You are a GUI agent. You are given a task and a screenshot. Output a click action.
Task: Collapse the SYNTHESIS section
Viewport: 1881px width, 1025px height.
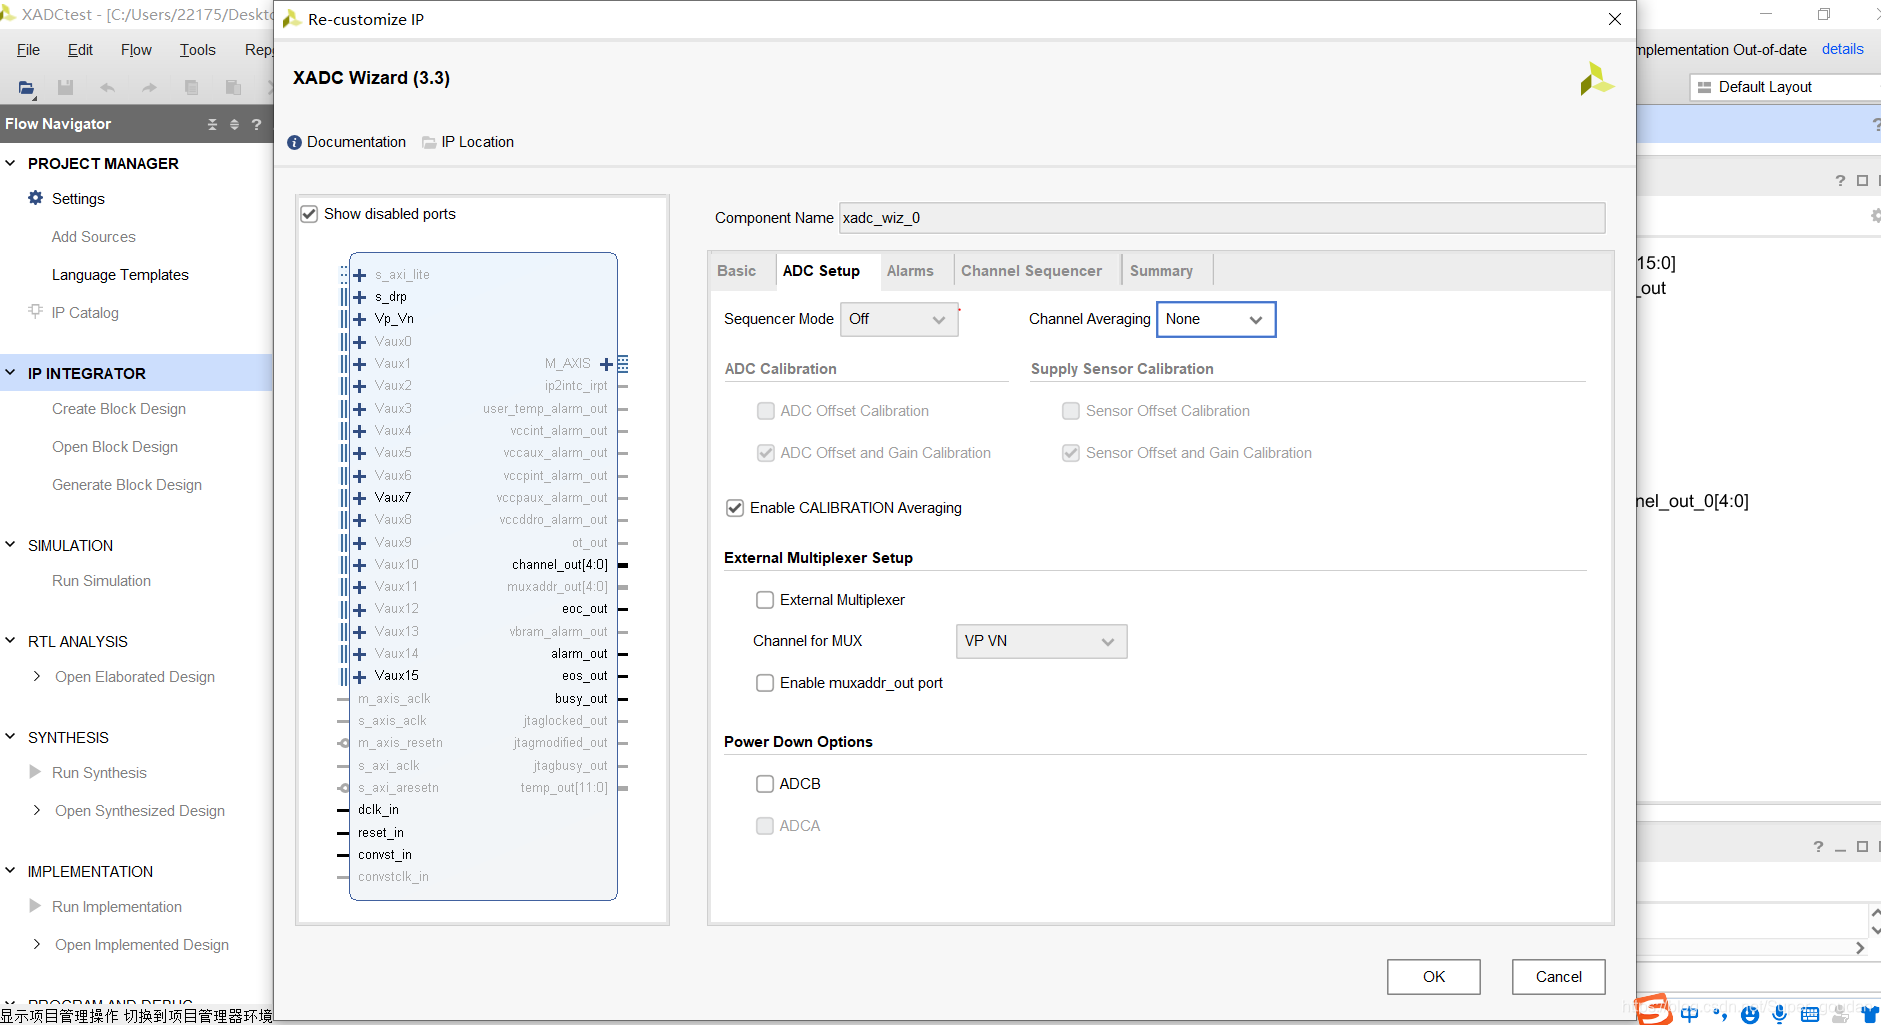point(10,737)
